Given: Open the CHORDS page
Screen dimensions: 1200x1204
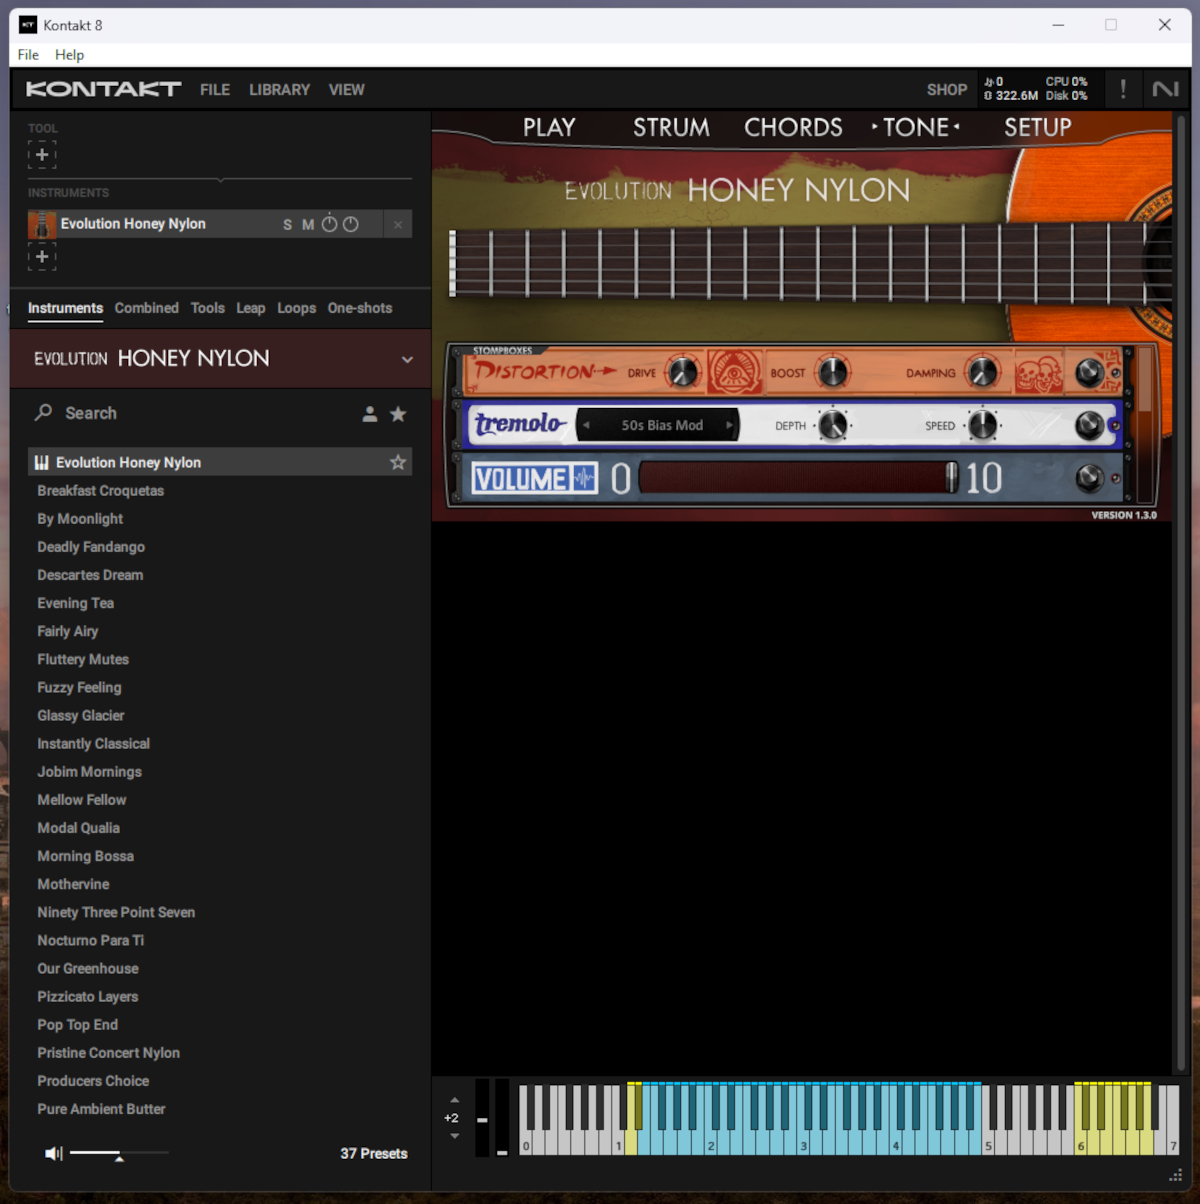Looking at the screenshot, I should pyautogui.click(x=793, y=128).
